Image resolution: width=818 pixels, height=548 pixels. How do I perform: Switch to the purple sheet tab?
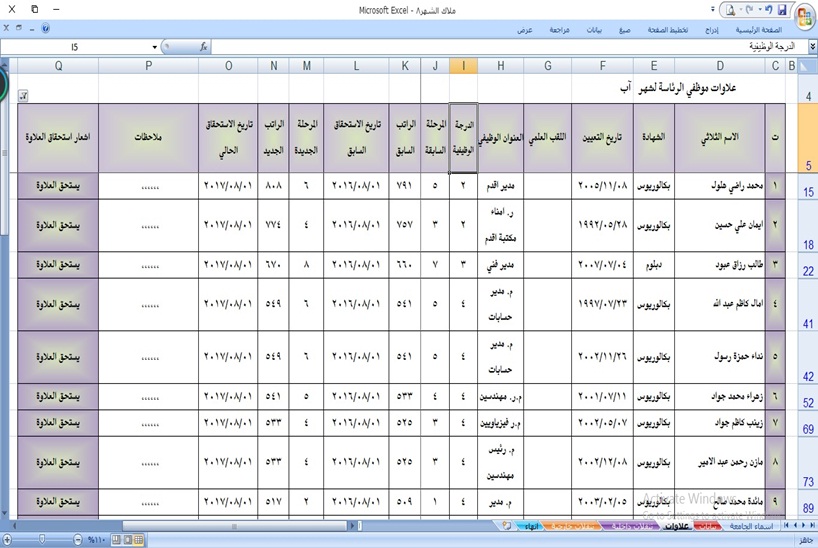click(x=631, y=526)
